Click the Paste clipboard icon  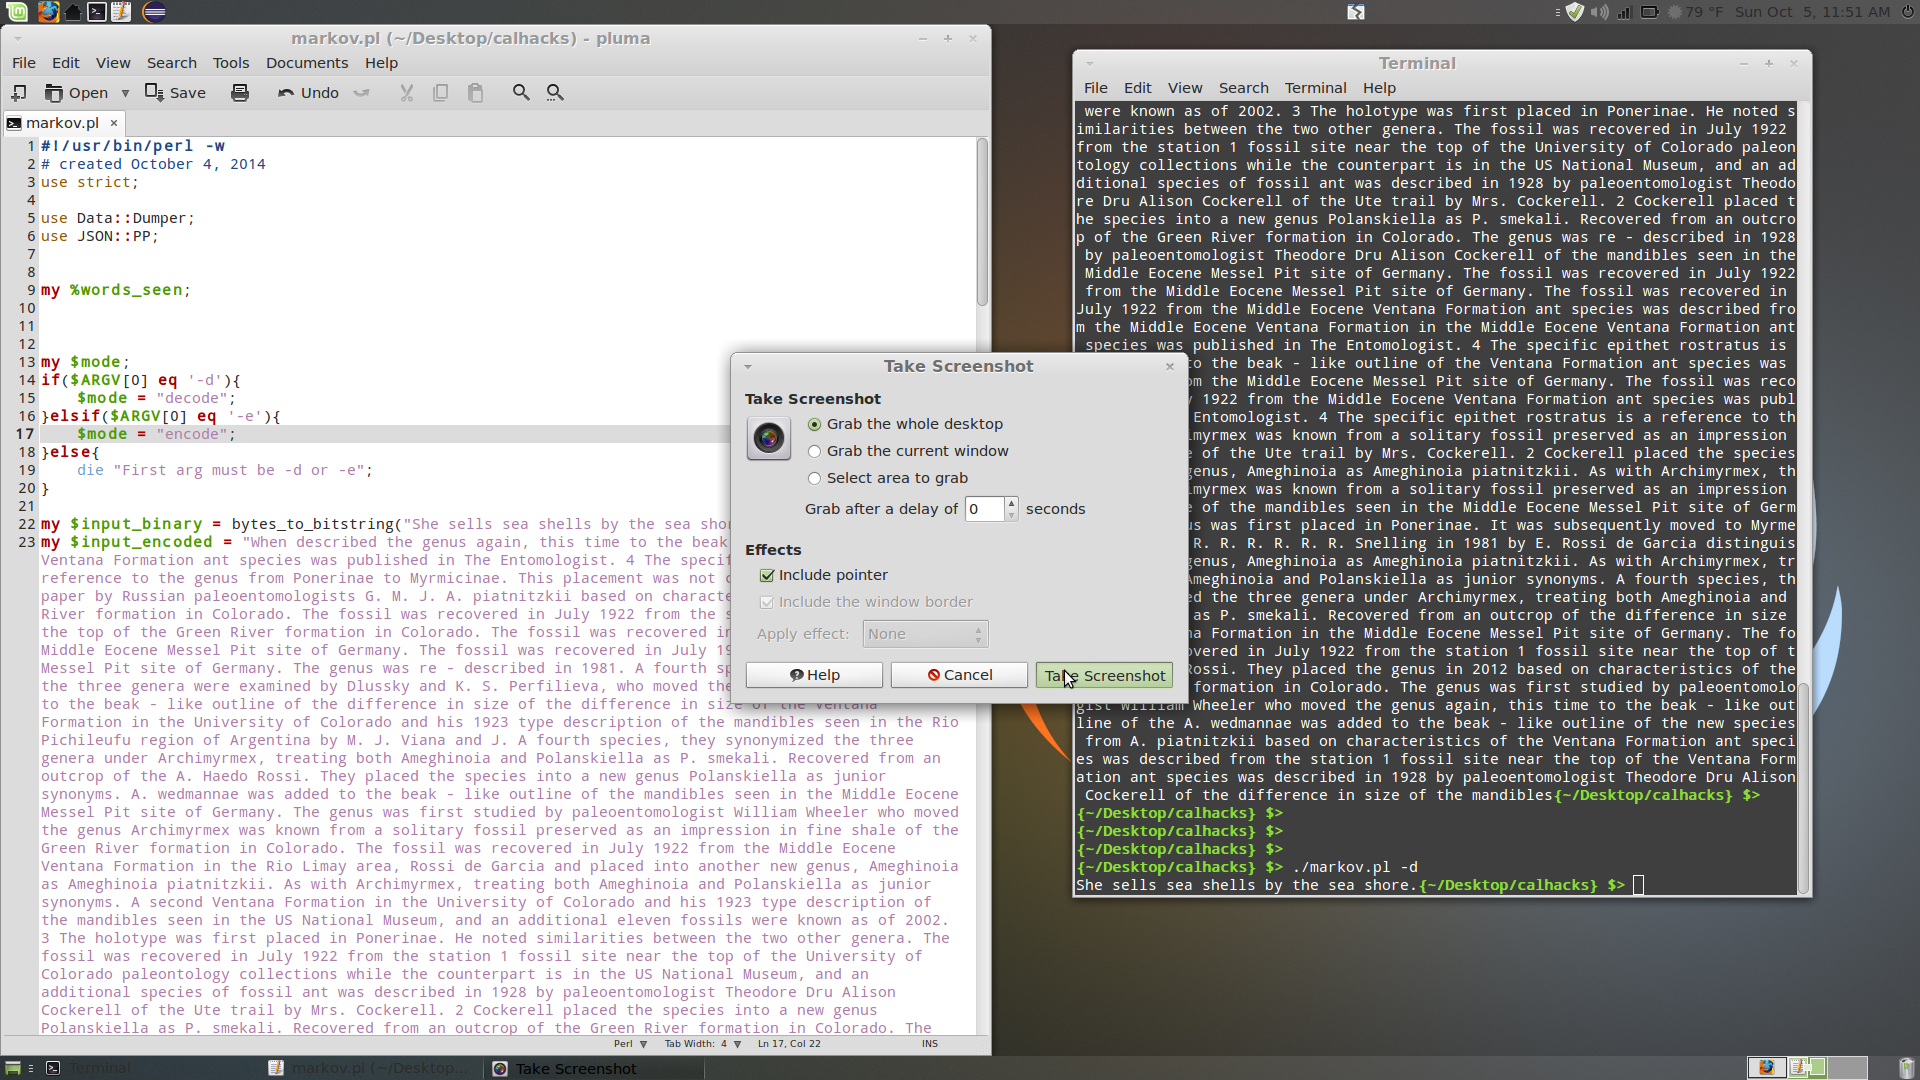(x=476, y=93)
